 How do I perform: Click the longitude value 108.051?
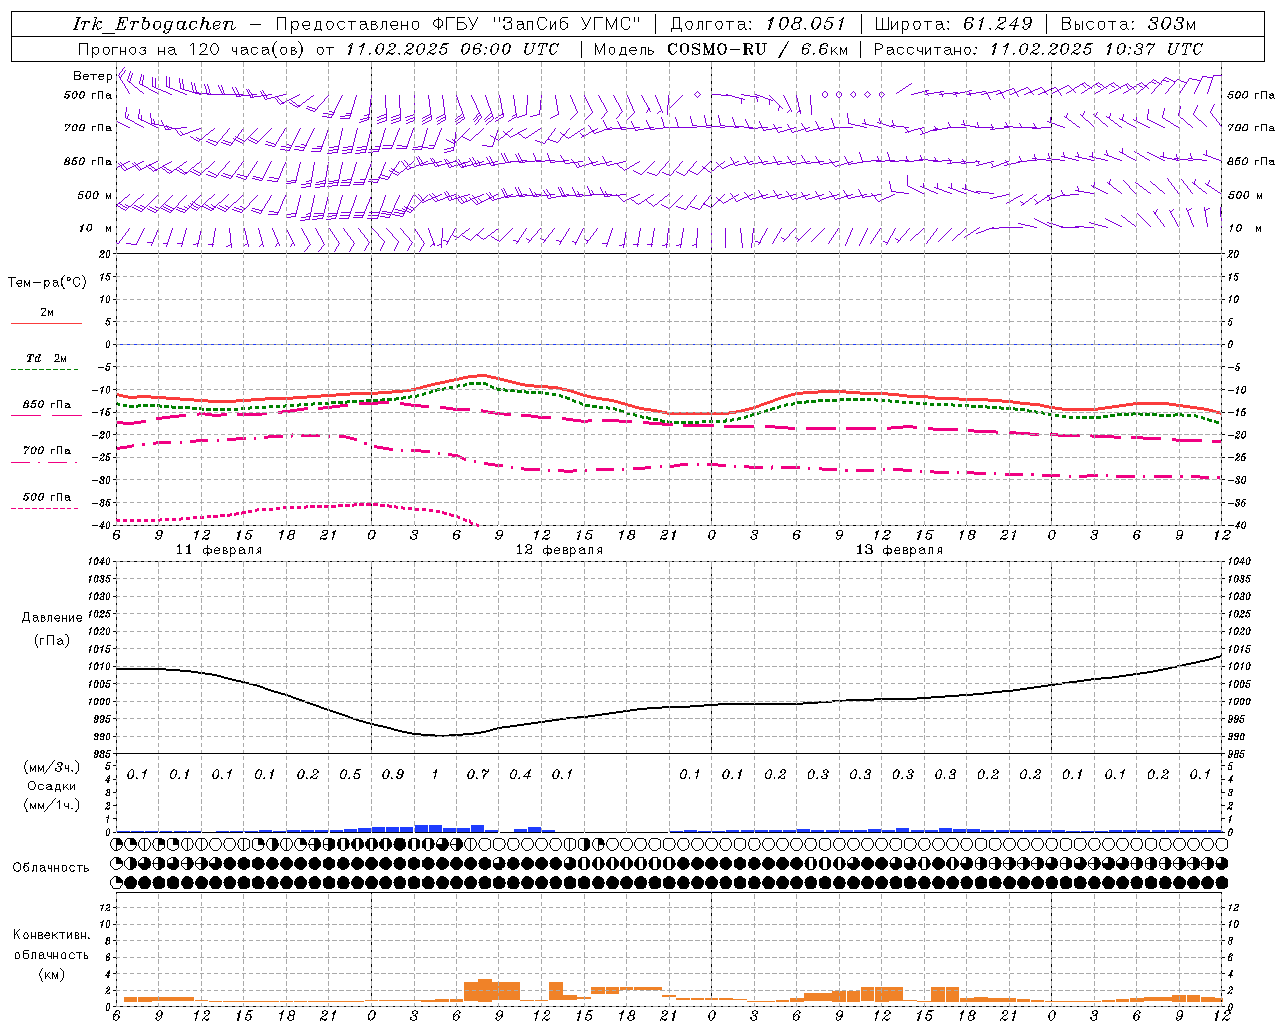click(806, 24)
